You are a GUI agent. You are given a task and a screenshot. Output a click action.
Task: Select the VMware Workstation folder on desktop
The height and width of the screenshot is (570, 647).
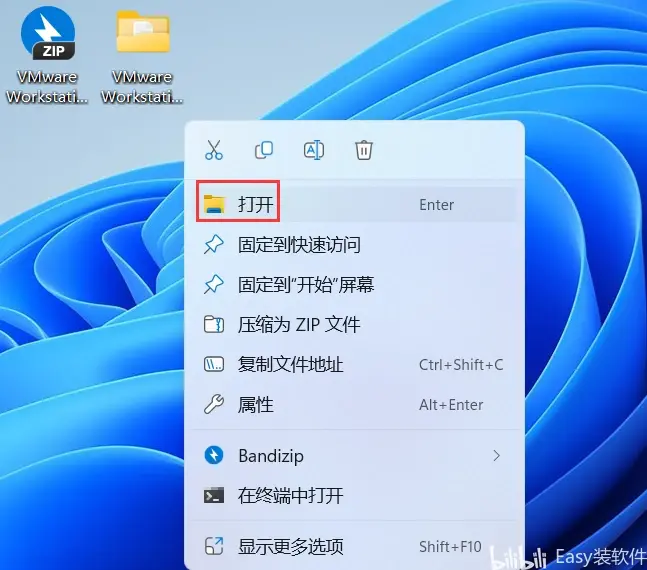click(x=142, y=56)
